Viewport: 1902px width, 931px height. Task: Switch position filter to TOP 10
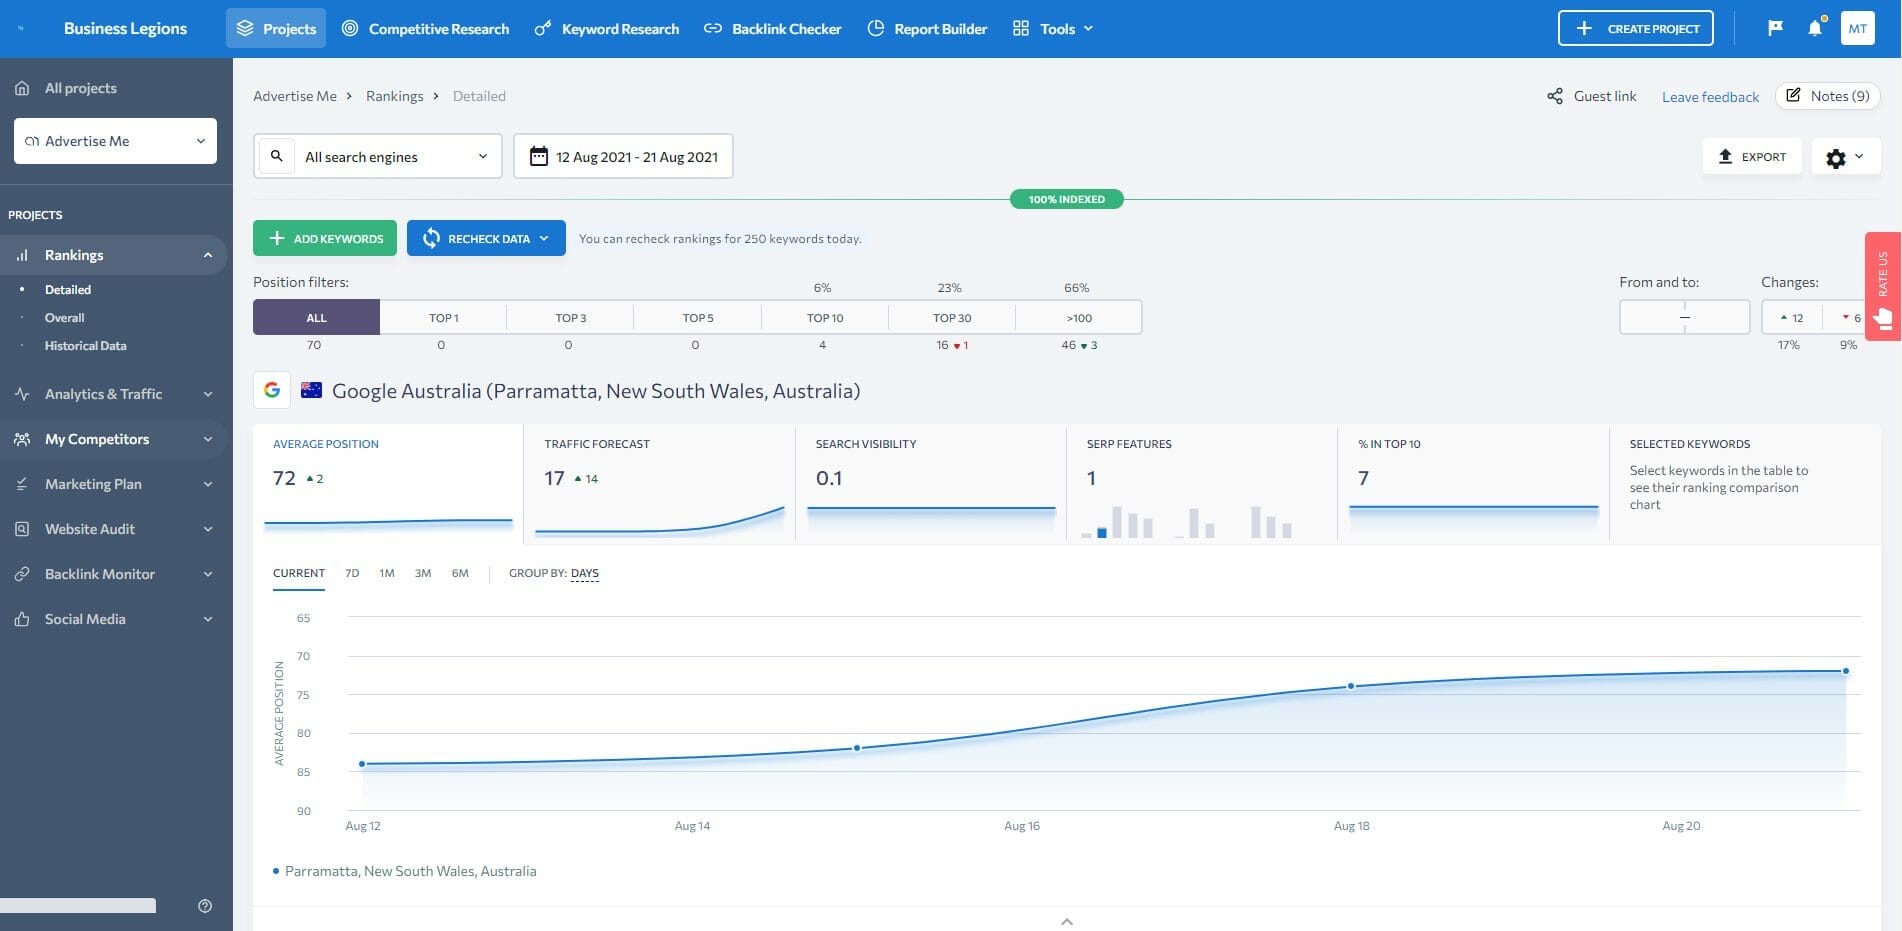pos(823,317)
